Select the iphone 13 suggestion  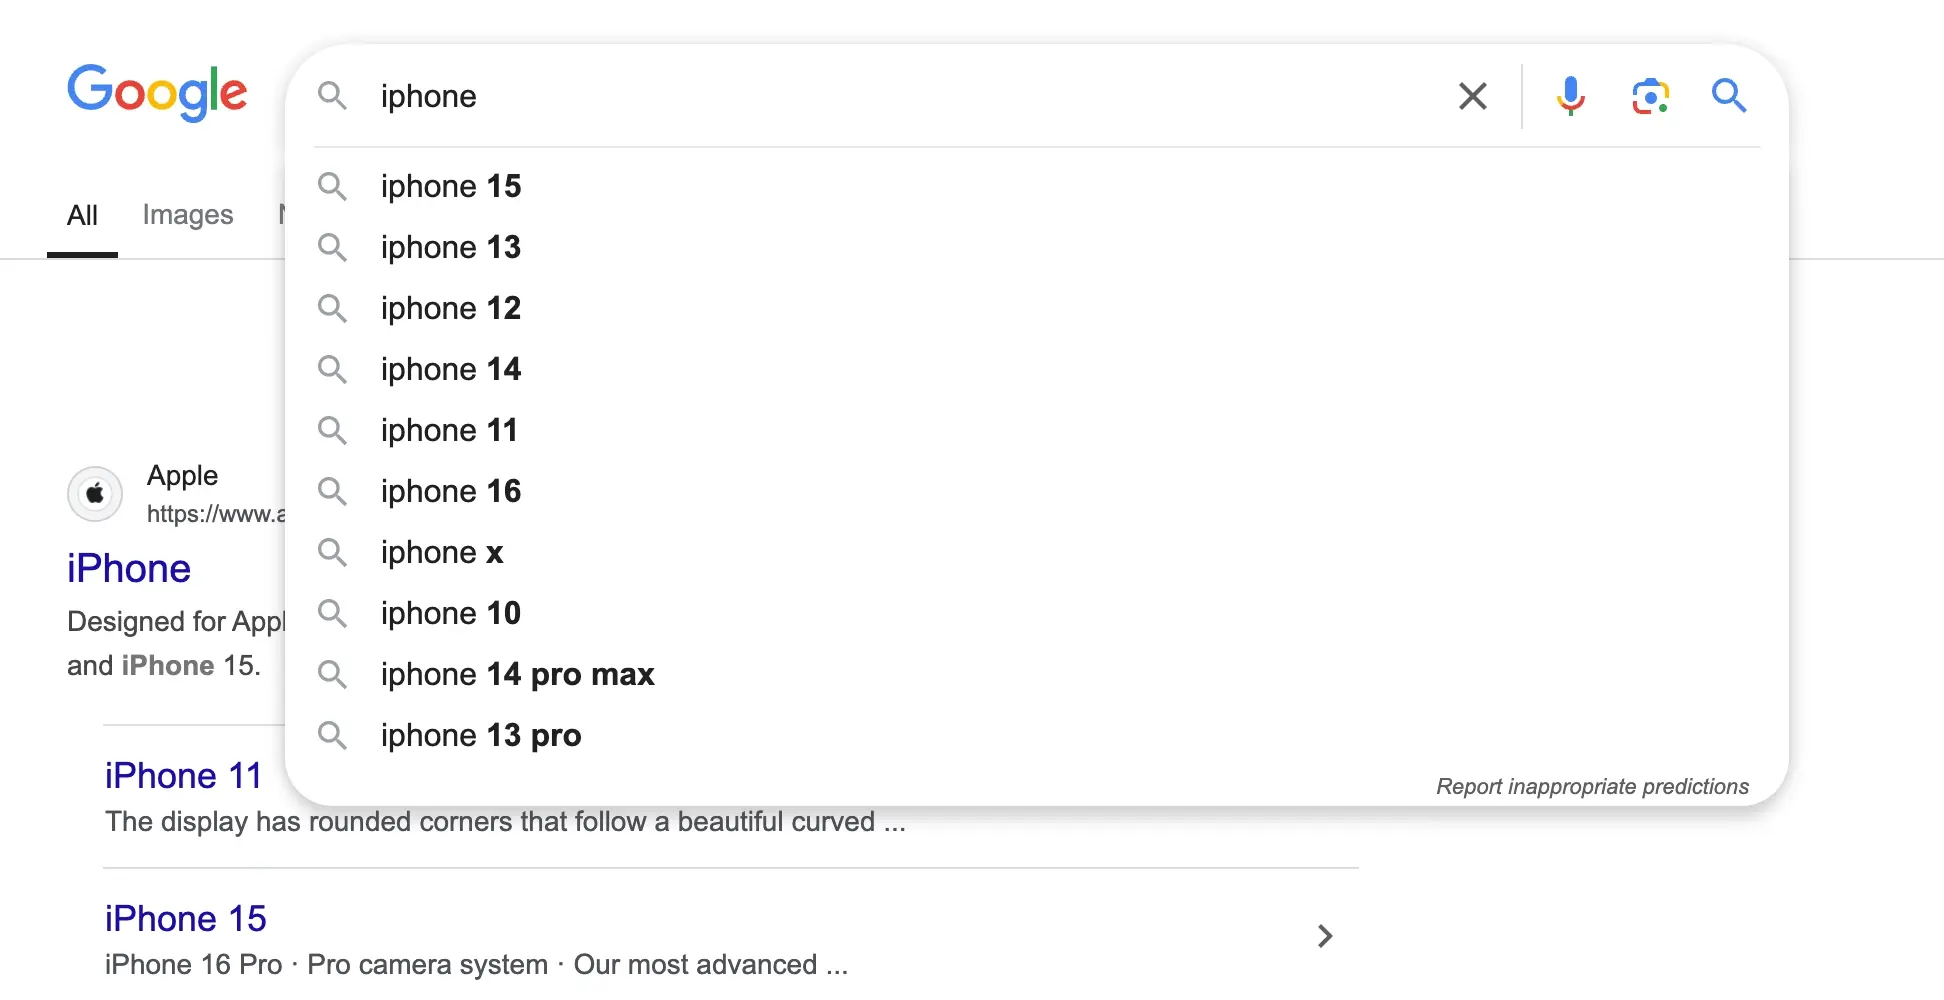tap(450, 247)
